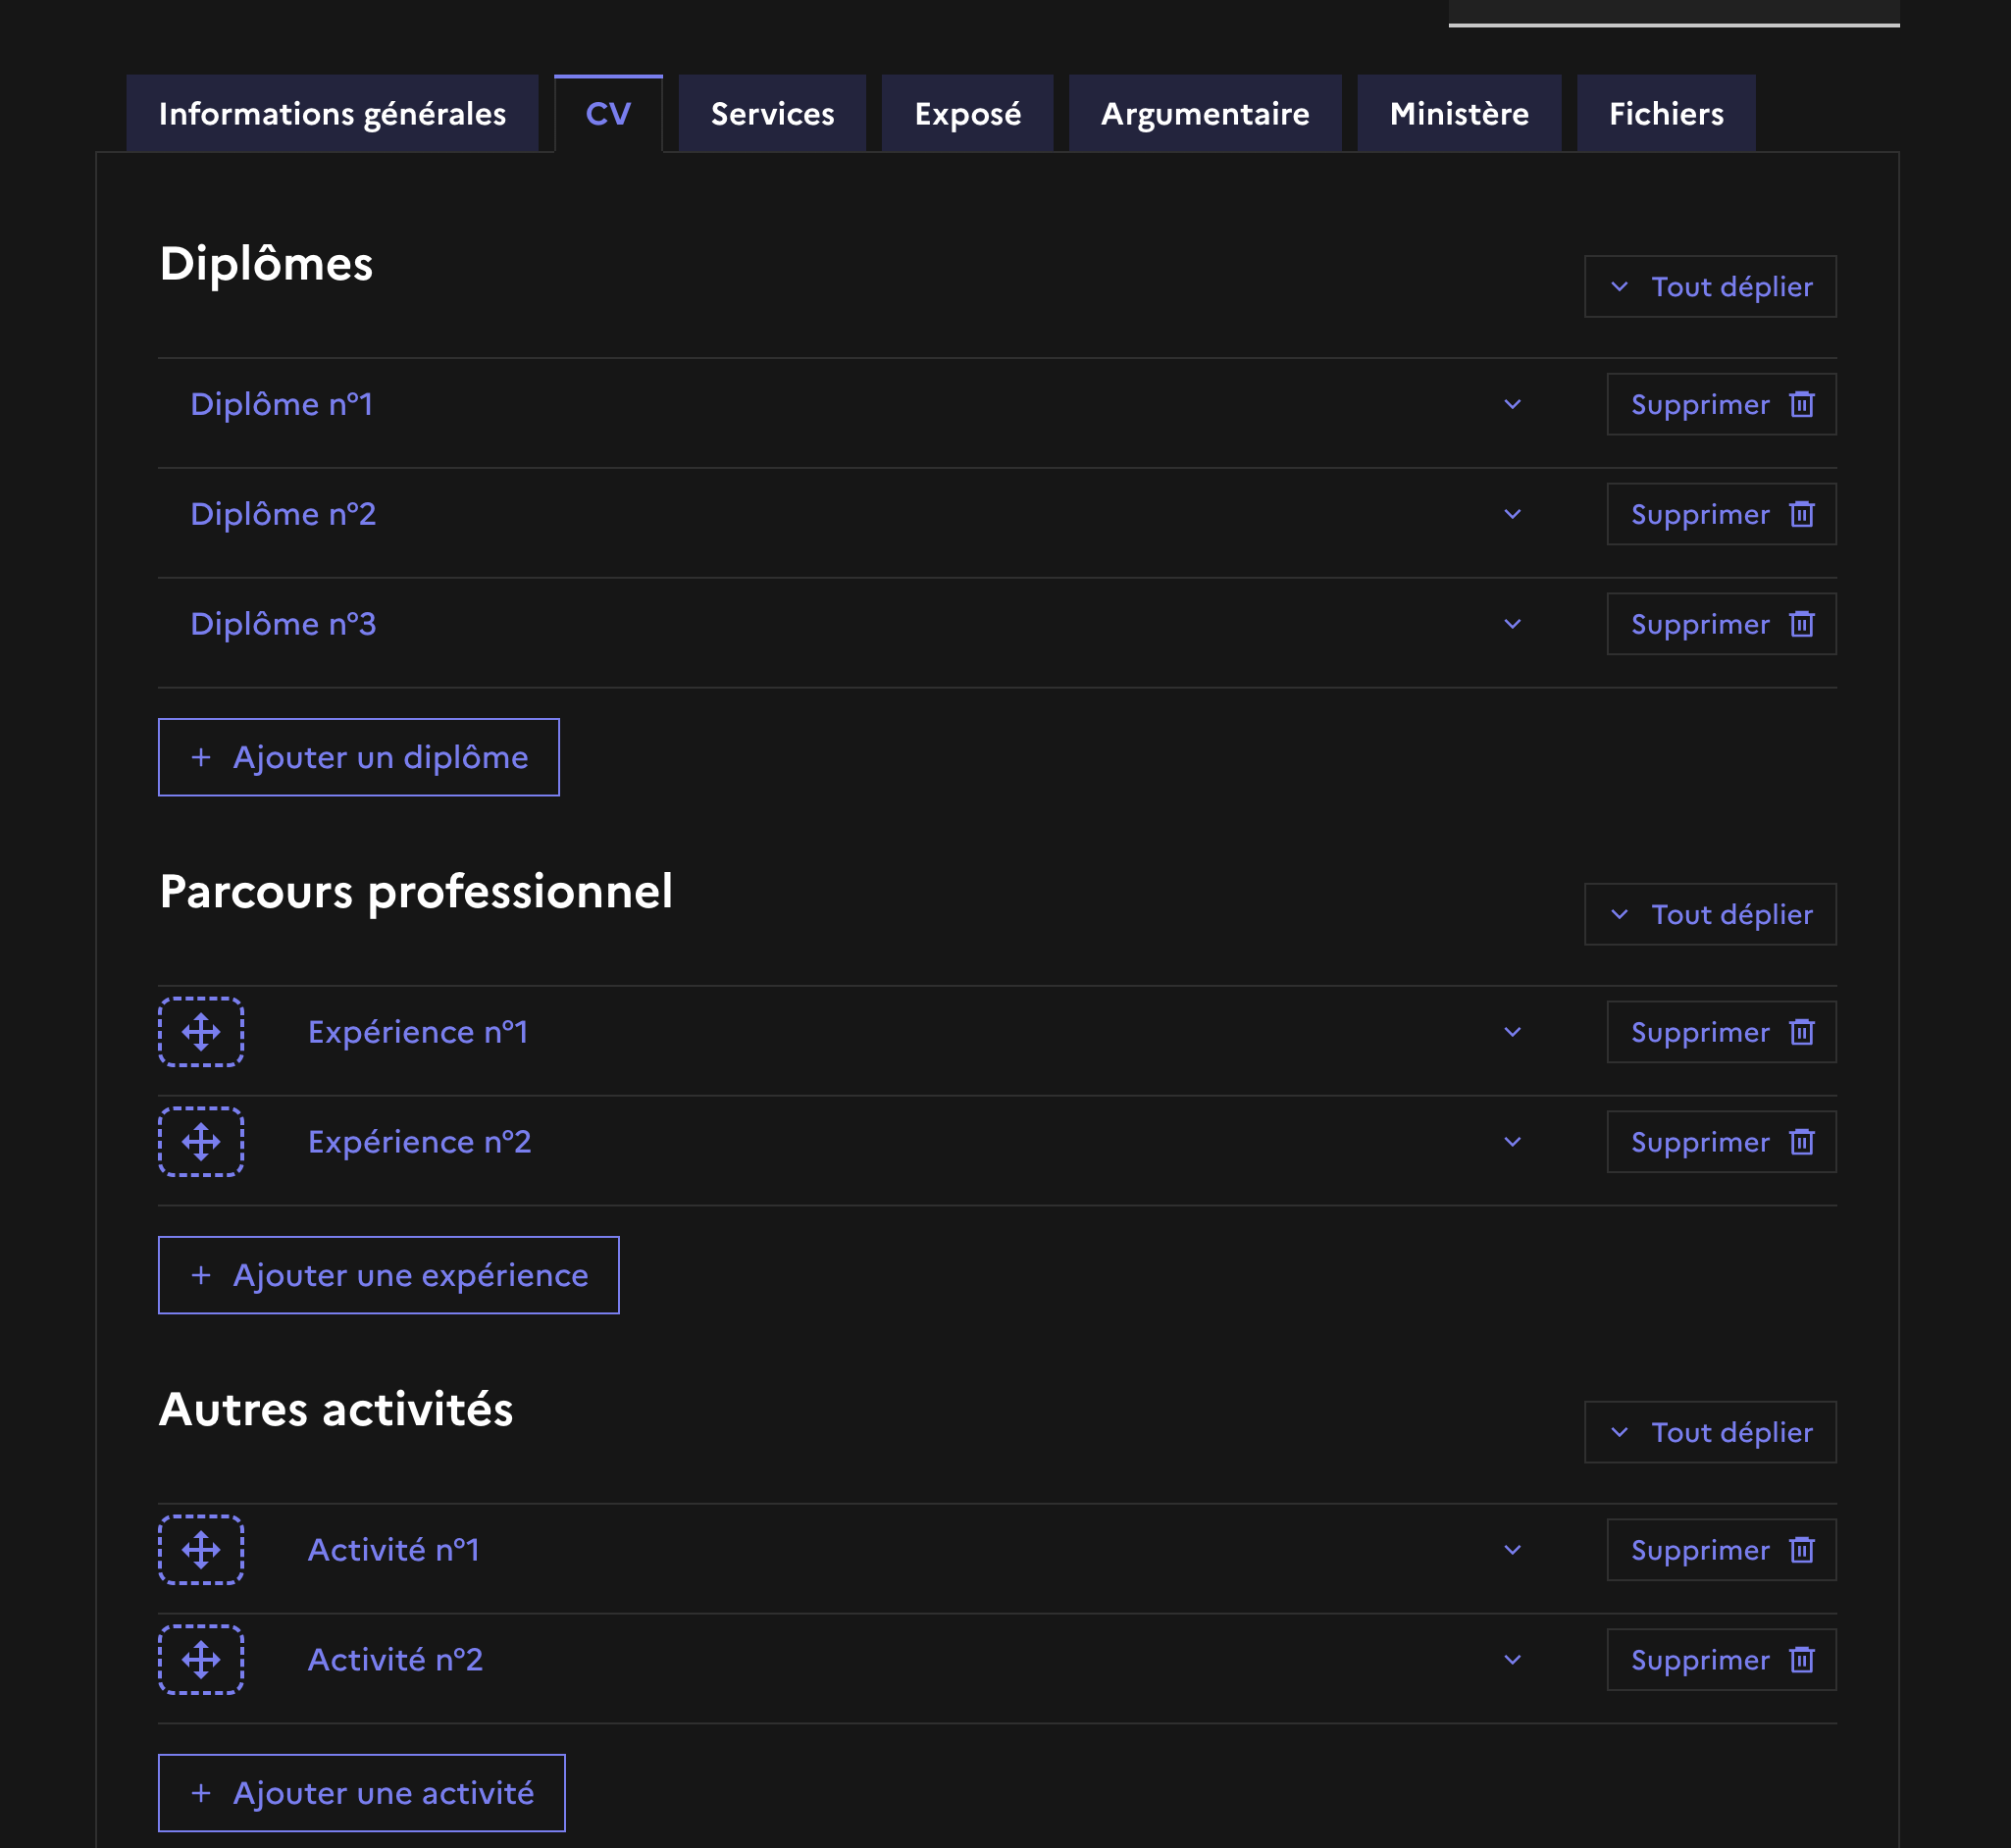Click the move handle beside Activité n°1

201,1550
